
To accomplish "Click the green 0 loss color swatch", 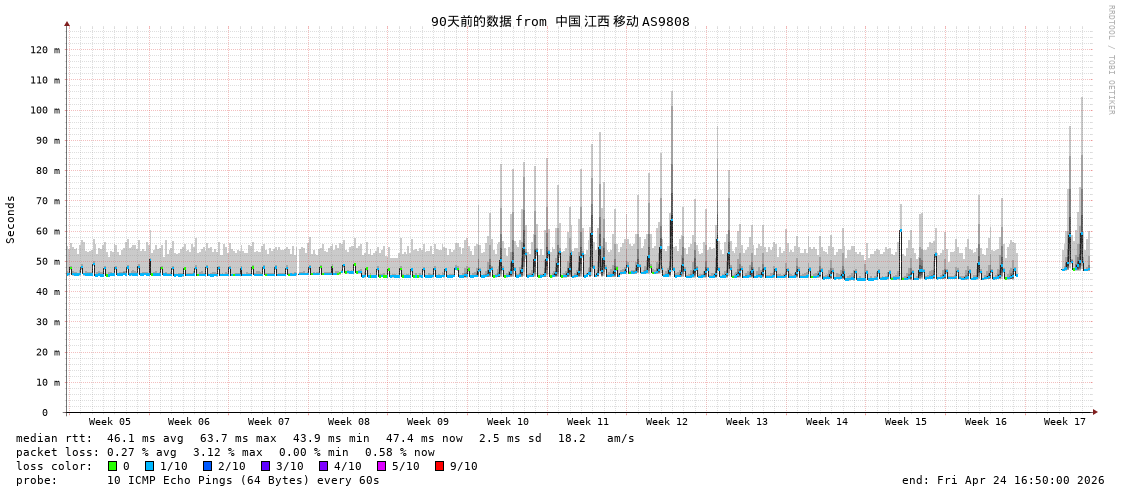I will pyautogui.click(x=113, y=466).
